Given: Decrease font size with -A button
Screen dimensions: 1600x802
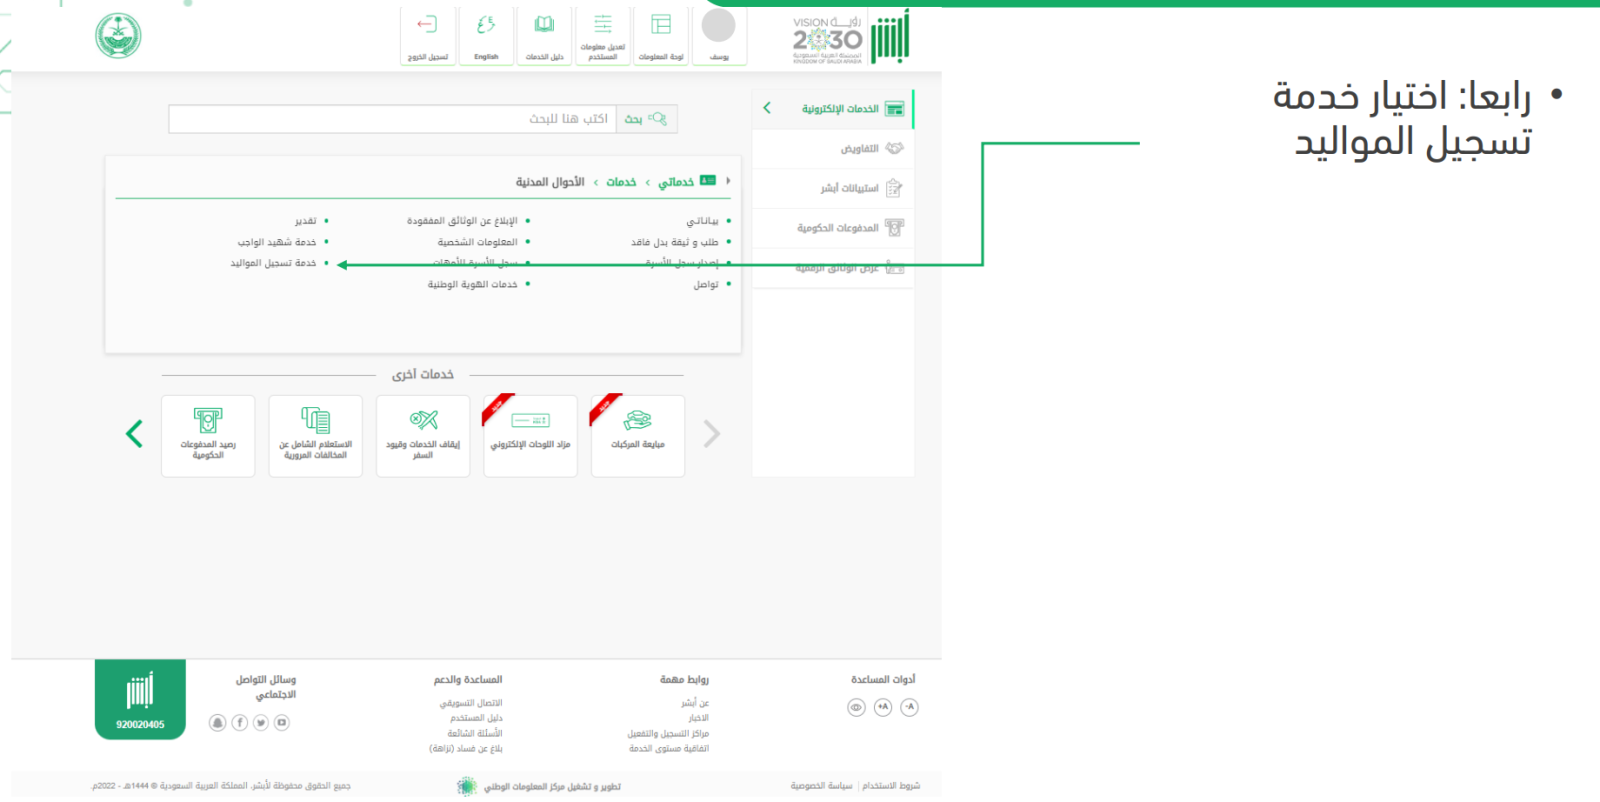Looking at the screenshot, I should [909, 707].
